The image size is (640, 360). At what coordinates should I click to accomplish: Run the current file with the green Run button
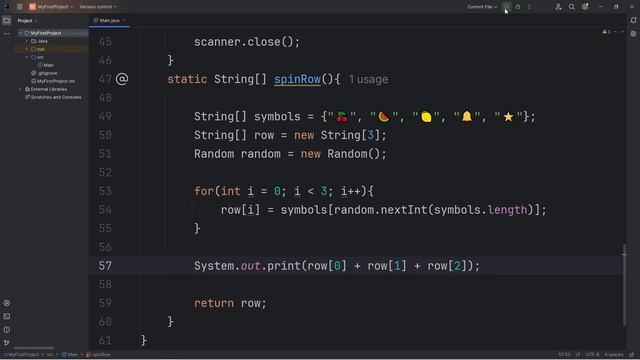click(x=506, y=7)
